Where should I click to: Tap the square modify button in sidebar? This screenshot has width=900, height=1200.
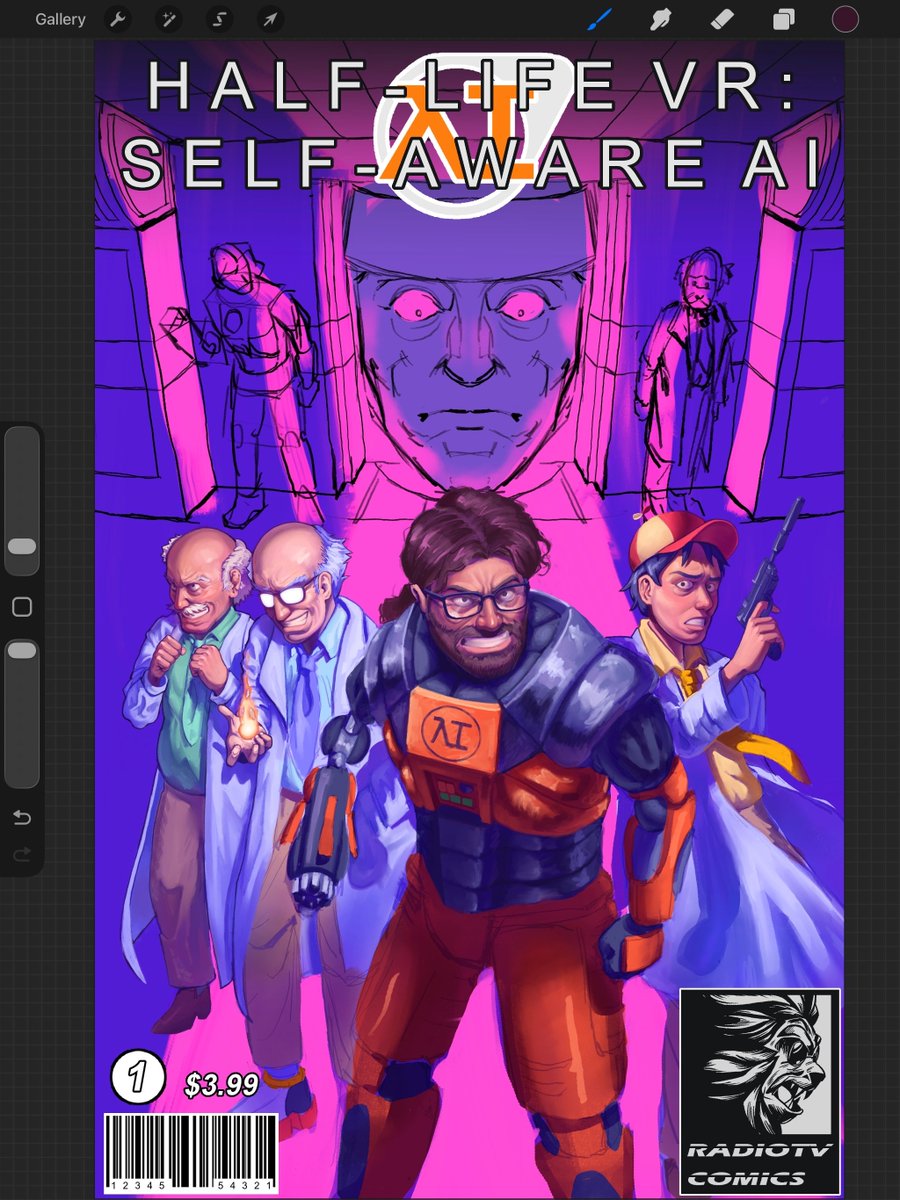[21, 607]
